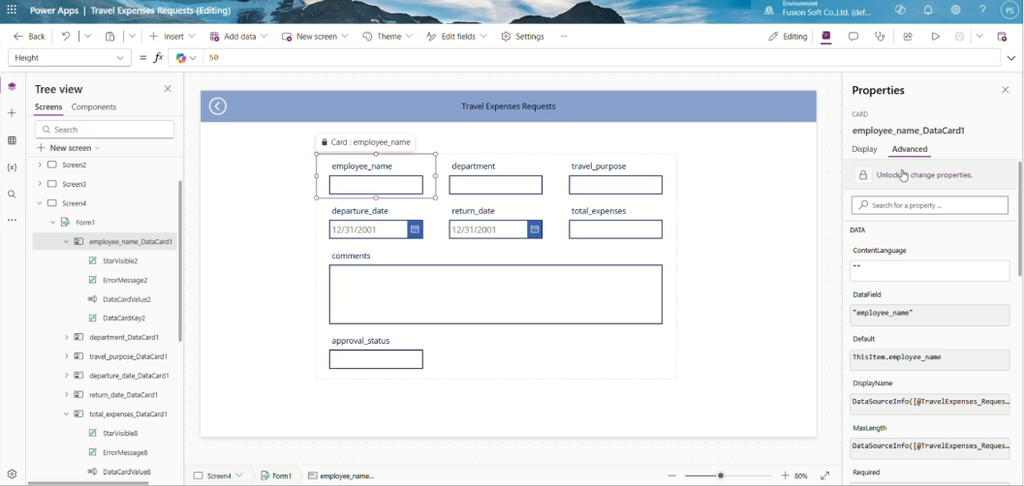Viewport: 1024px width, 486px height.
Task: Click the paste clipboard icon
Action: [x=110, y=37]
